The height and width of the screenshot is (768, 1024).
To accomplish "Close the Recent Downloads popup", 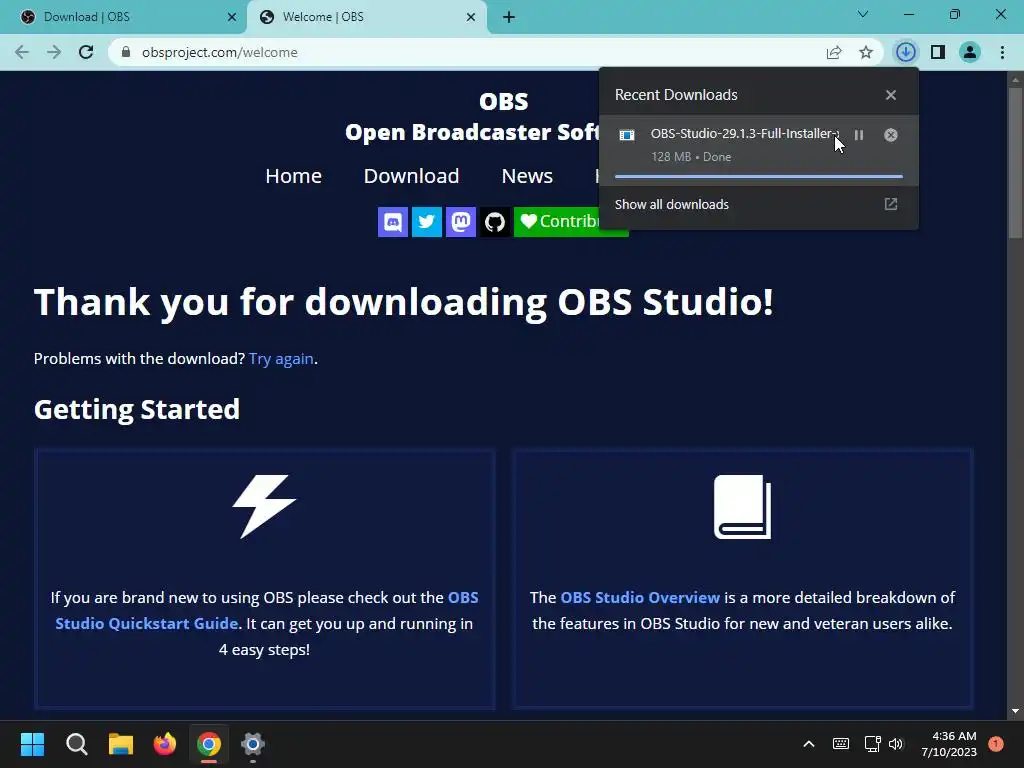I will point(891,95).
